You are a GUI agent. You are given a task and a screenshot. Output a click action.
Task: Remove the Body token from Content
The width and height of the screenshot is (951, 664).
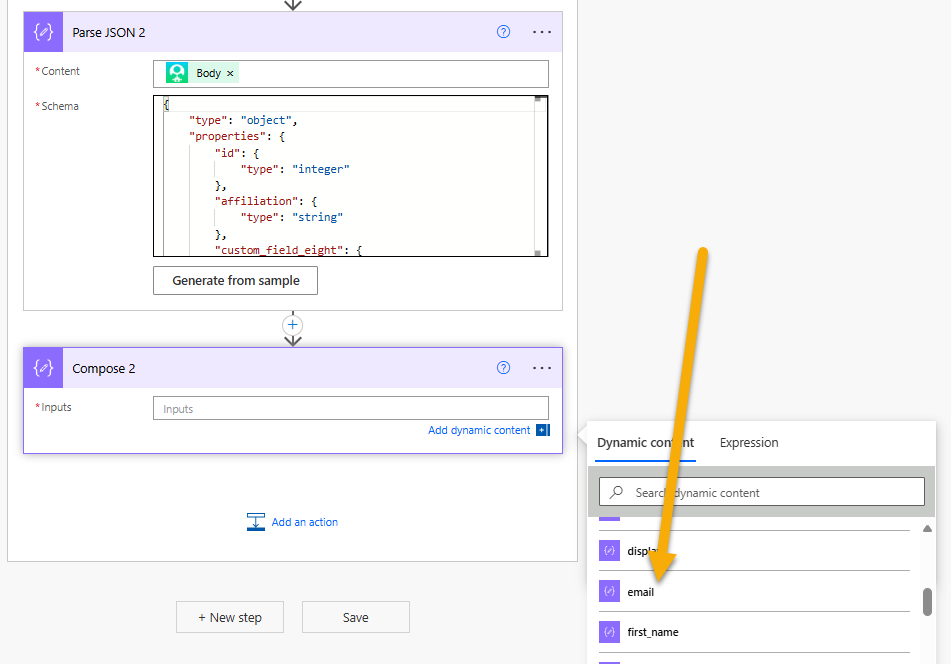coord(230,73)
